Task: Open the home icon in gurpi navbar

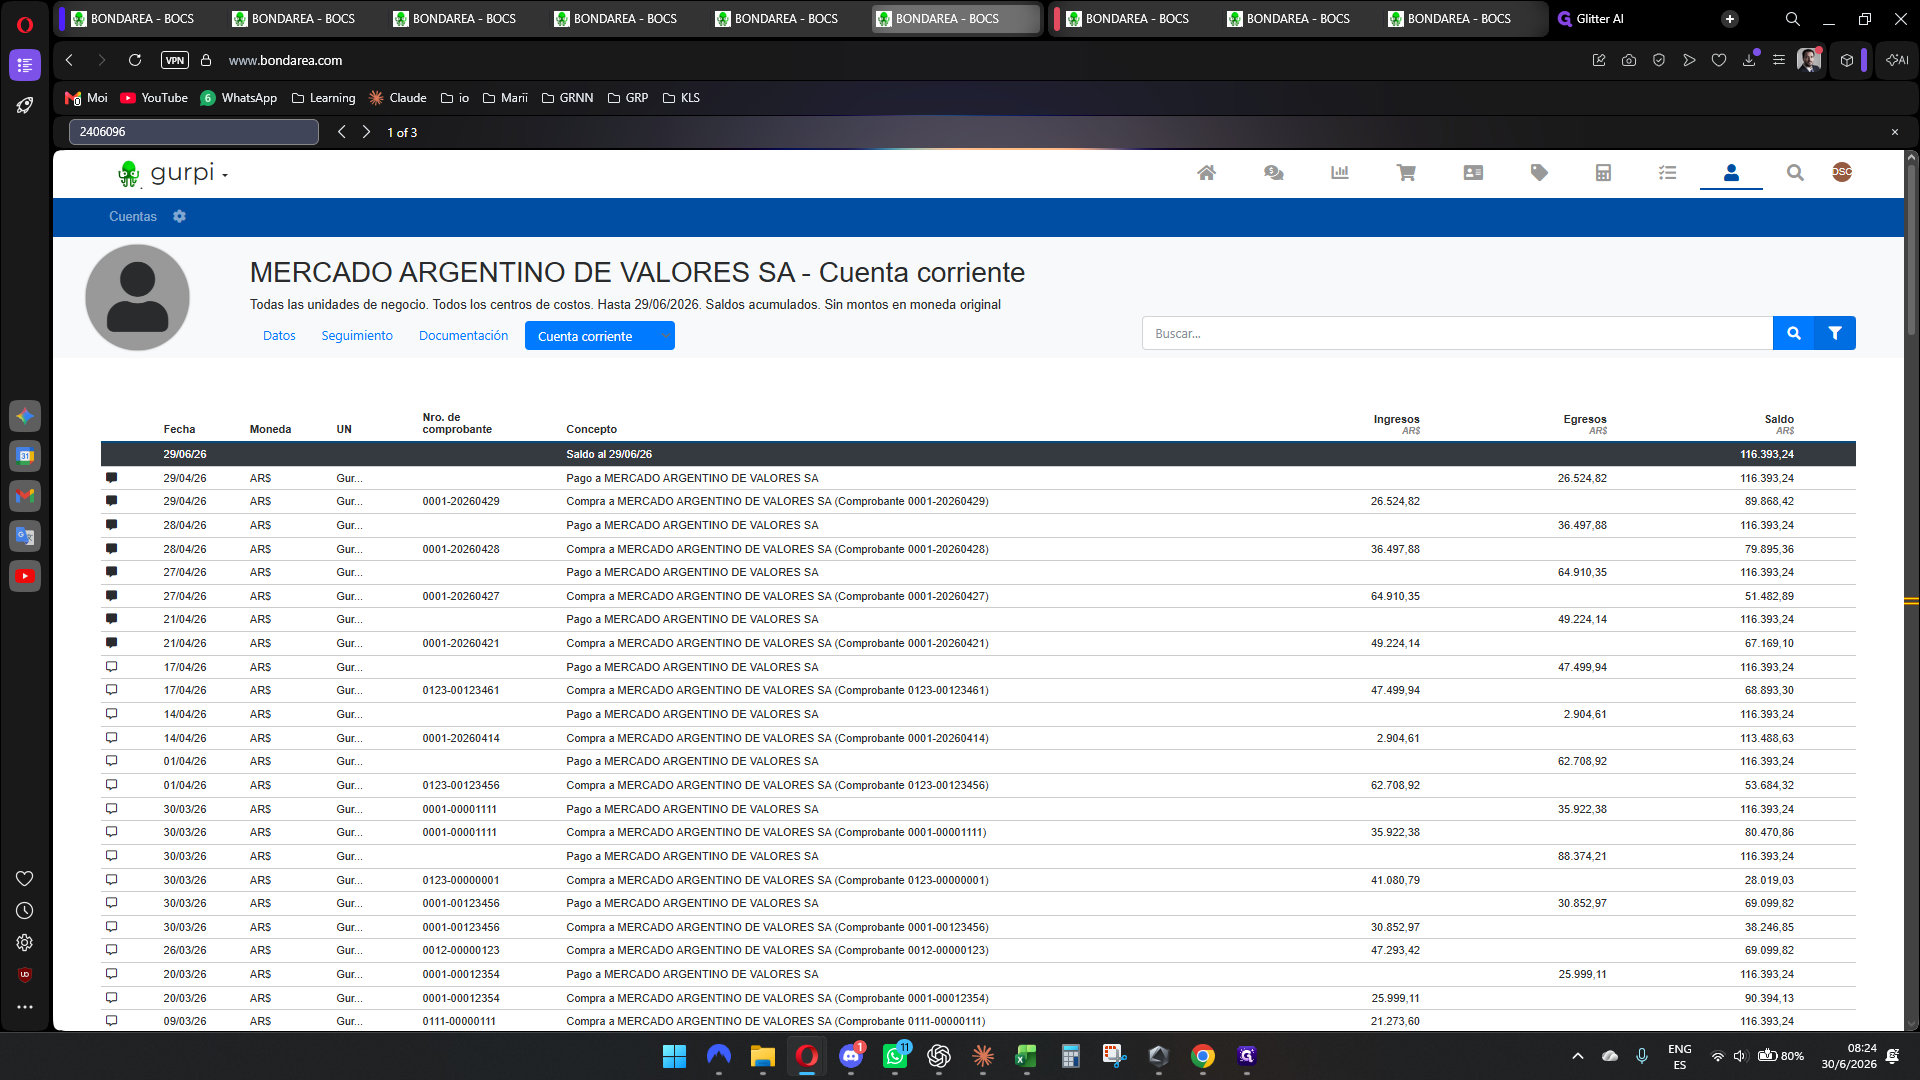Action: [x=1207, y=173]
